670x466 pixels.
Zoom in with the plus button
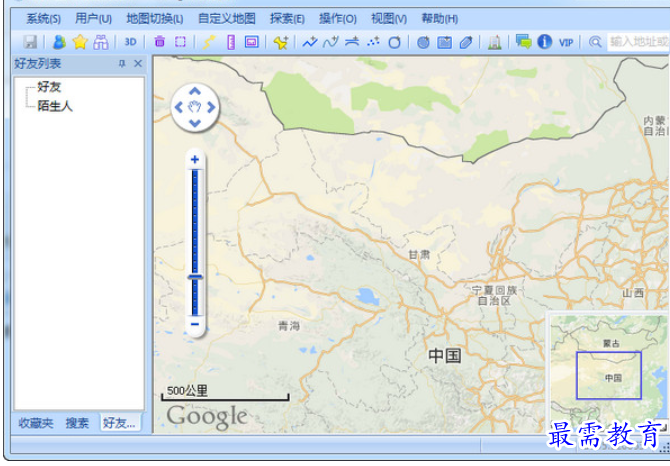tap(195, 159)
